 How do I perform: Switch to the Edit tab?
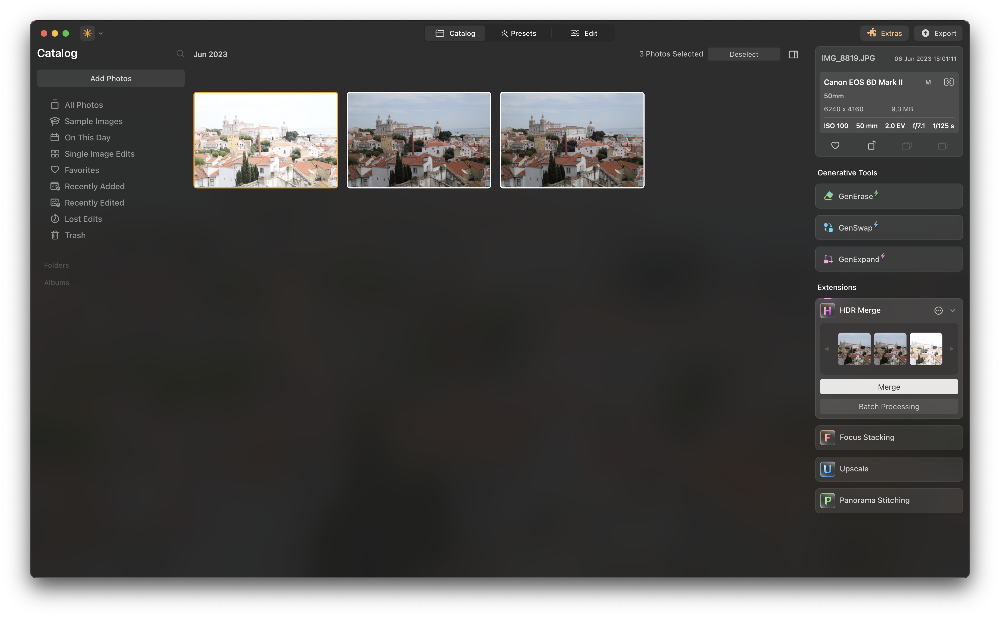[x=584, y=34]
